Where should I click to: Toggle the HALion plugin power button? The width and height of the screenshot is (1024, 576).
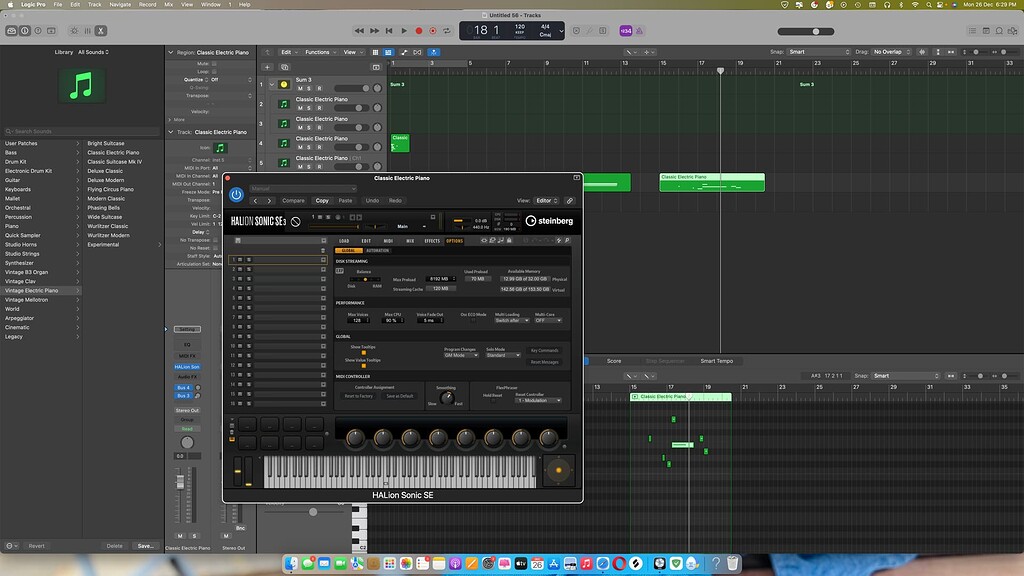(236, 194)
